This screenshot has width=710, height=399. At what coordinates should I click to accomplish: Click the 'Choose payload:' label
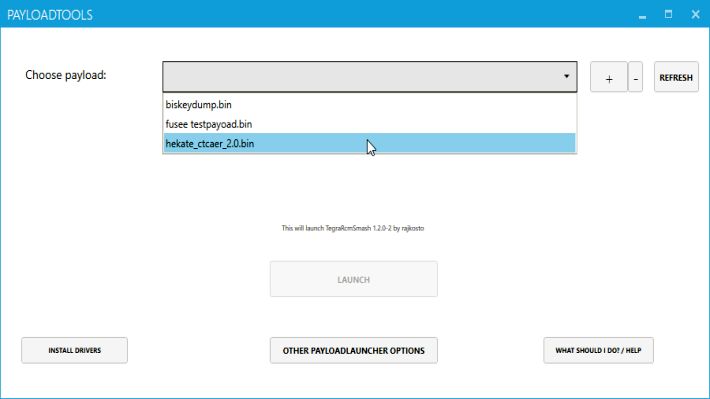(66, 75)
